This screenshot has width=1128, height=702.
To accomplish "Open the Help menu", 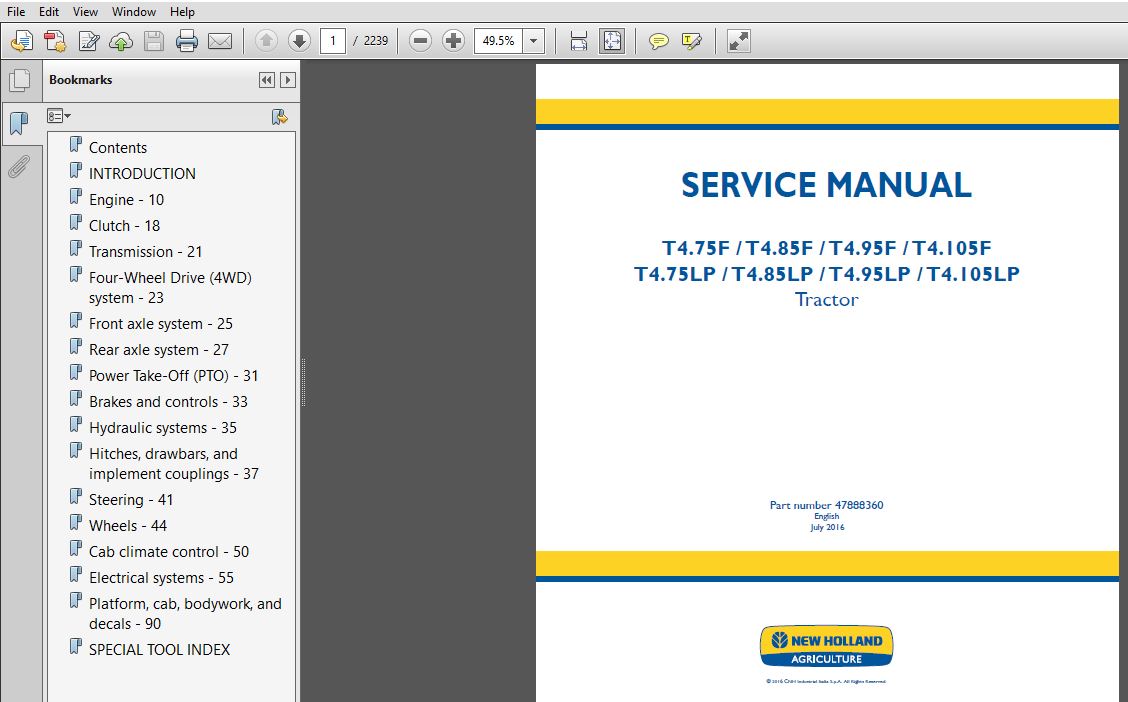I will coord(182,12).
